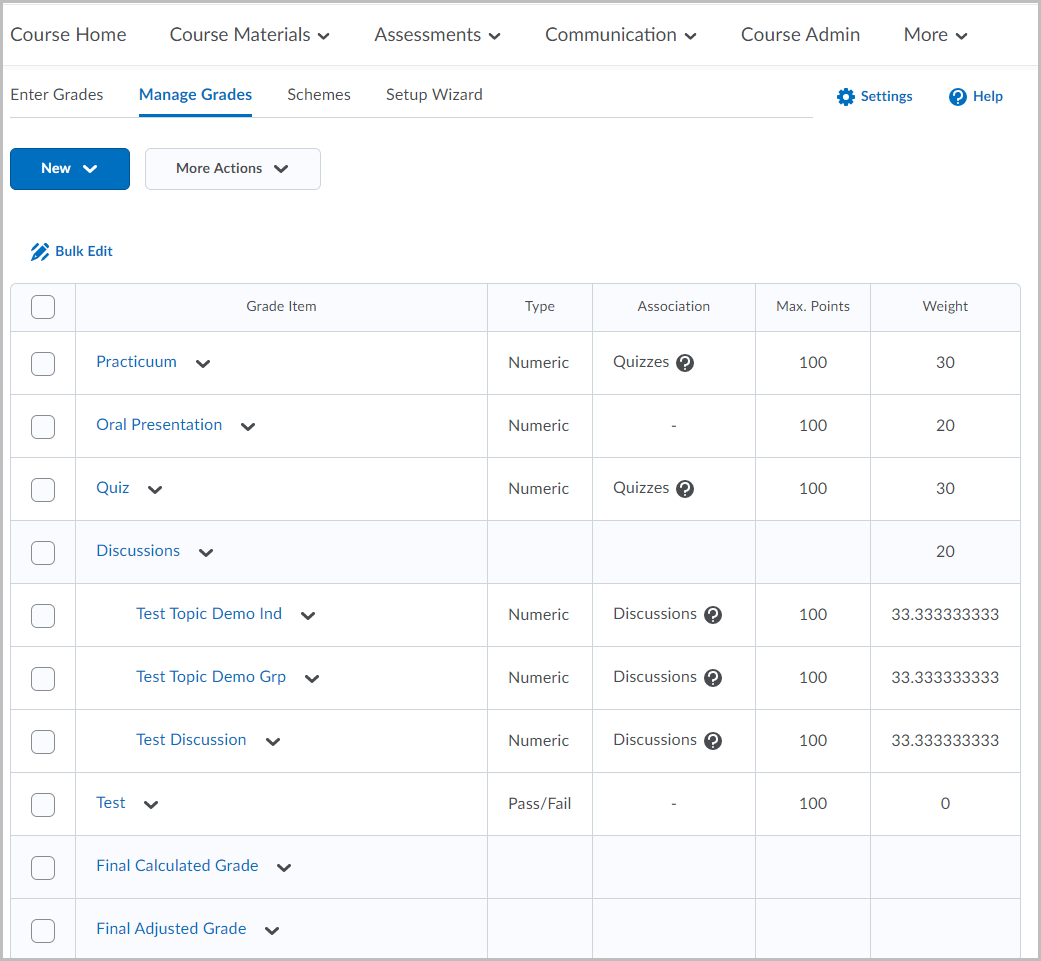Click help icon in Test Topic Demo Ind row
Screen dimensions: 1041x961
tap(712, 615)
